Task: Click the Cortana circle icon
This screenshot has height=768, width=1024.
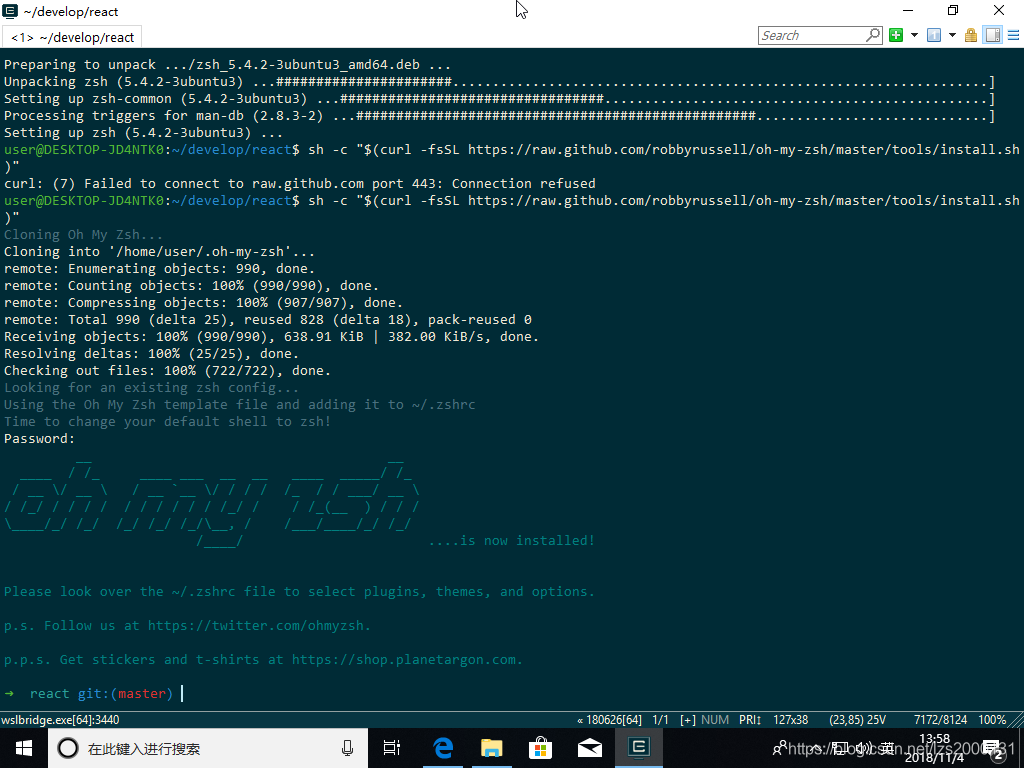Action: click(68, 748)
